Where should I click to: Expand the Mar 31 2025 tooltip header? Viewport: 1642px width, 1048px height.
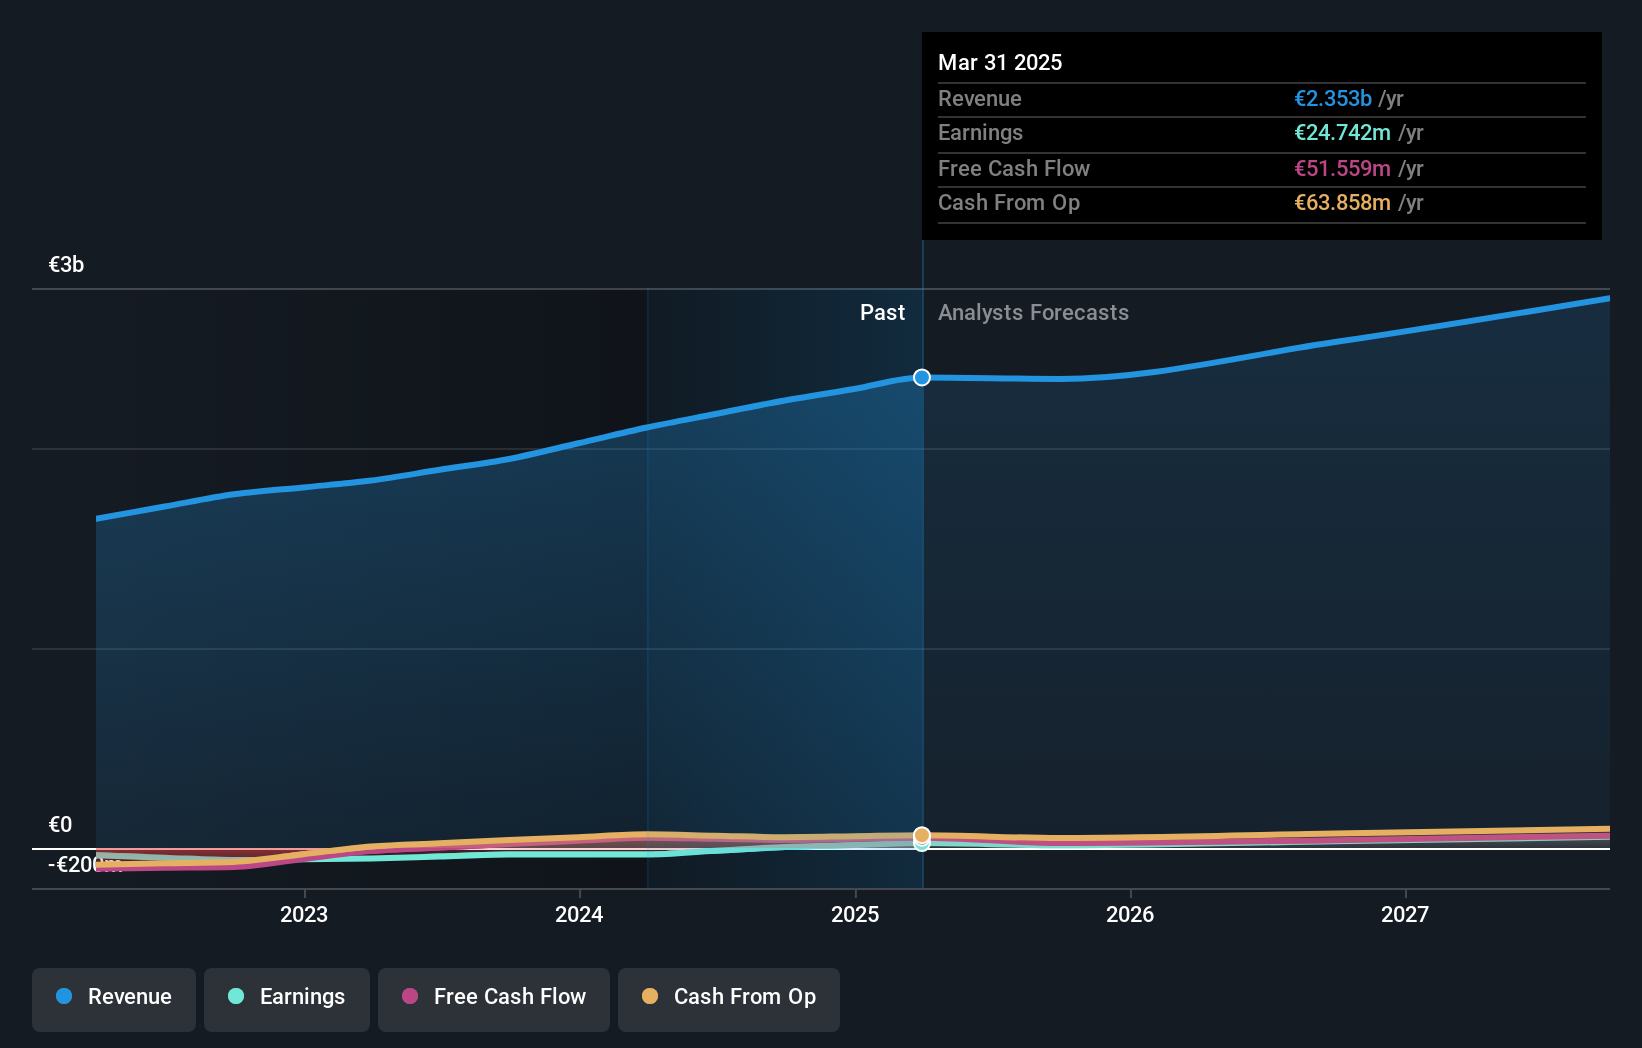pos(1000,62)
